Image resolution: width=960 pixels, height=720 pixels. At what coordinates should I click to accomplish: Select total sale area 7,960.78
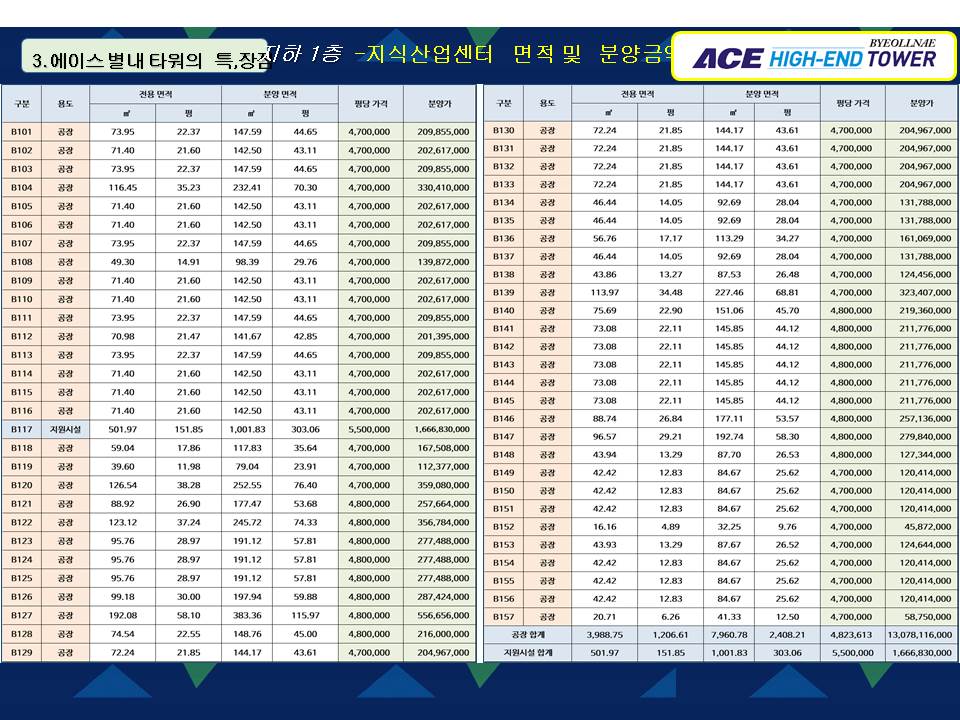[x=729, y=635]
